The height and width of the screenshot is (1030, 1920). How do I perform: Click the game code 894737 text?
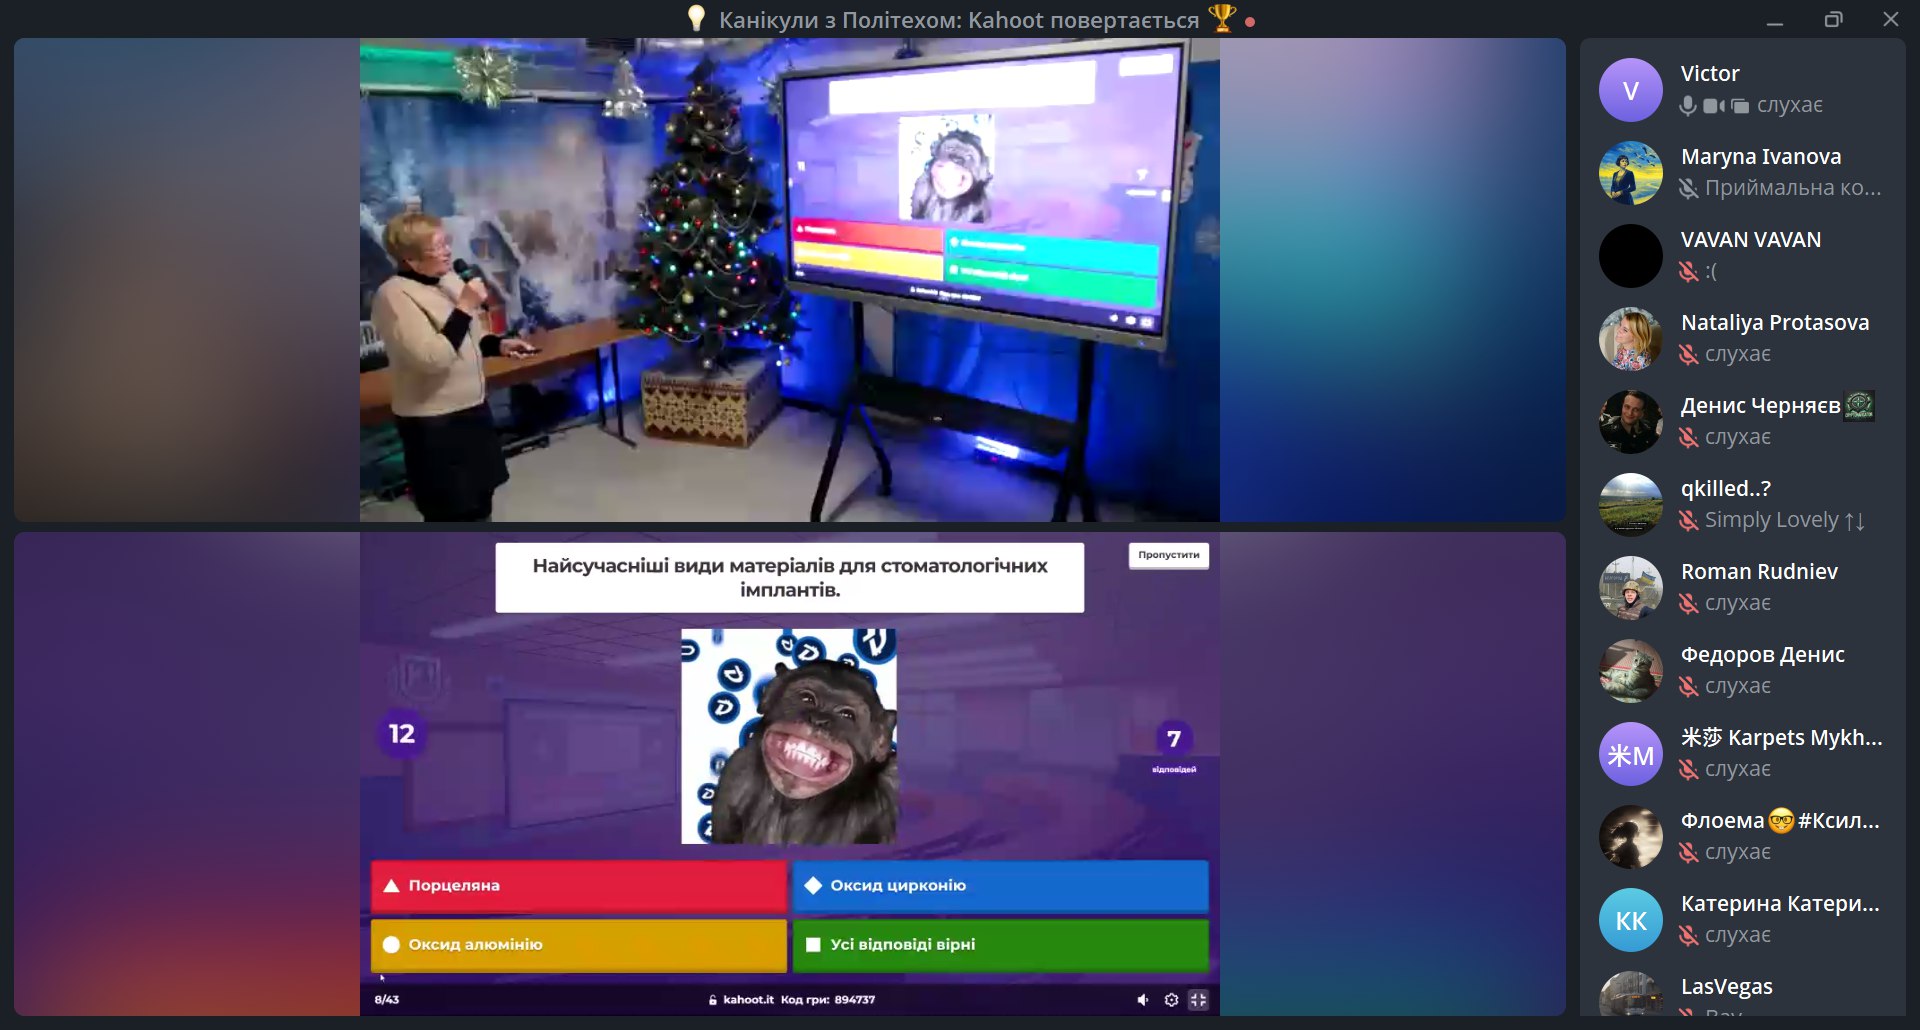[x=854, y=1000]
